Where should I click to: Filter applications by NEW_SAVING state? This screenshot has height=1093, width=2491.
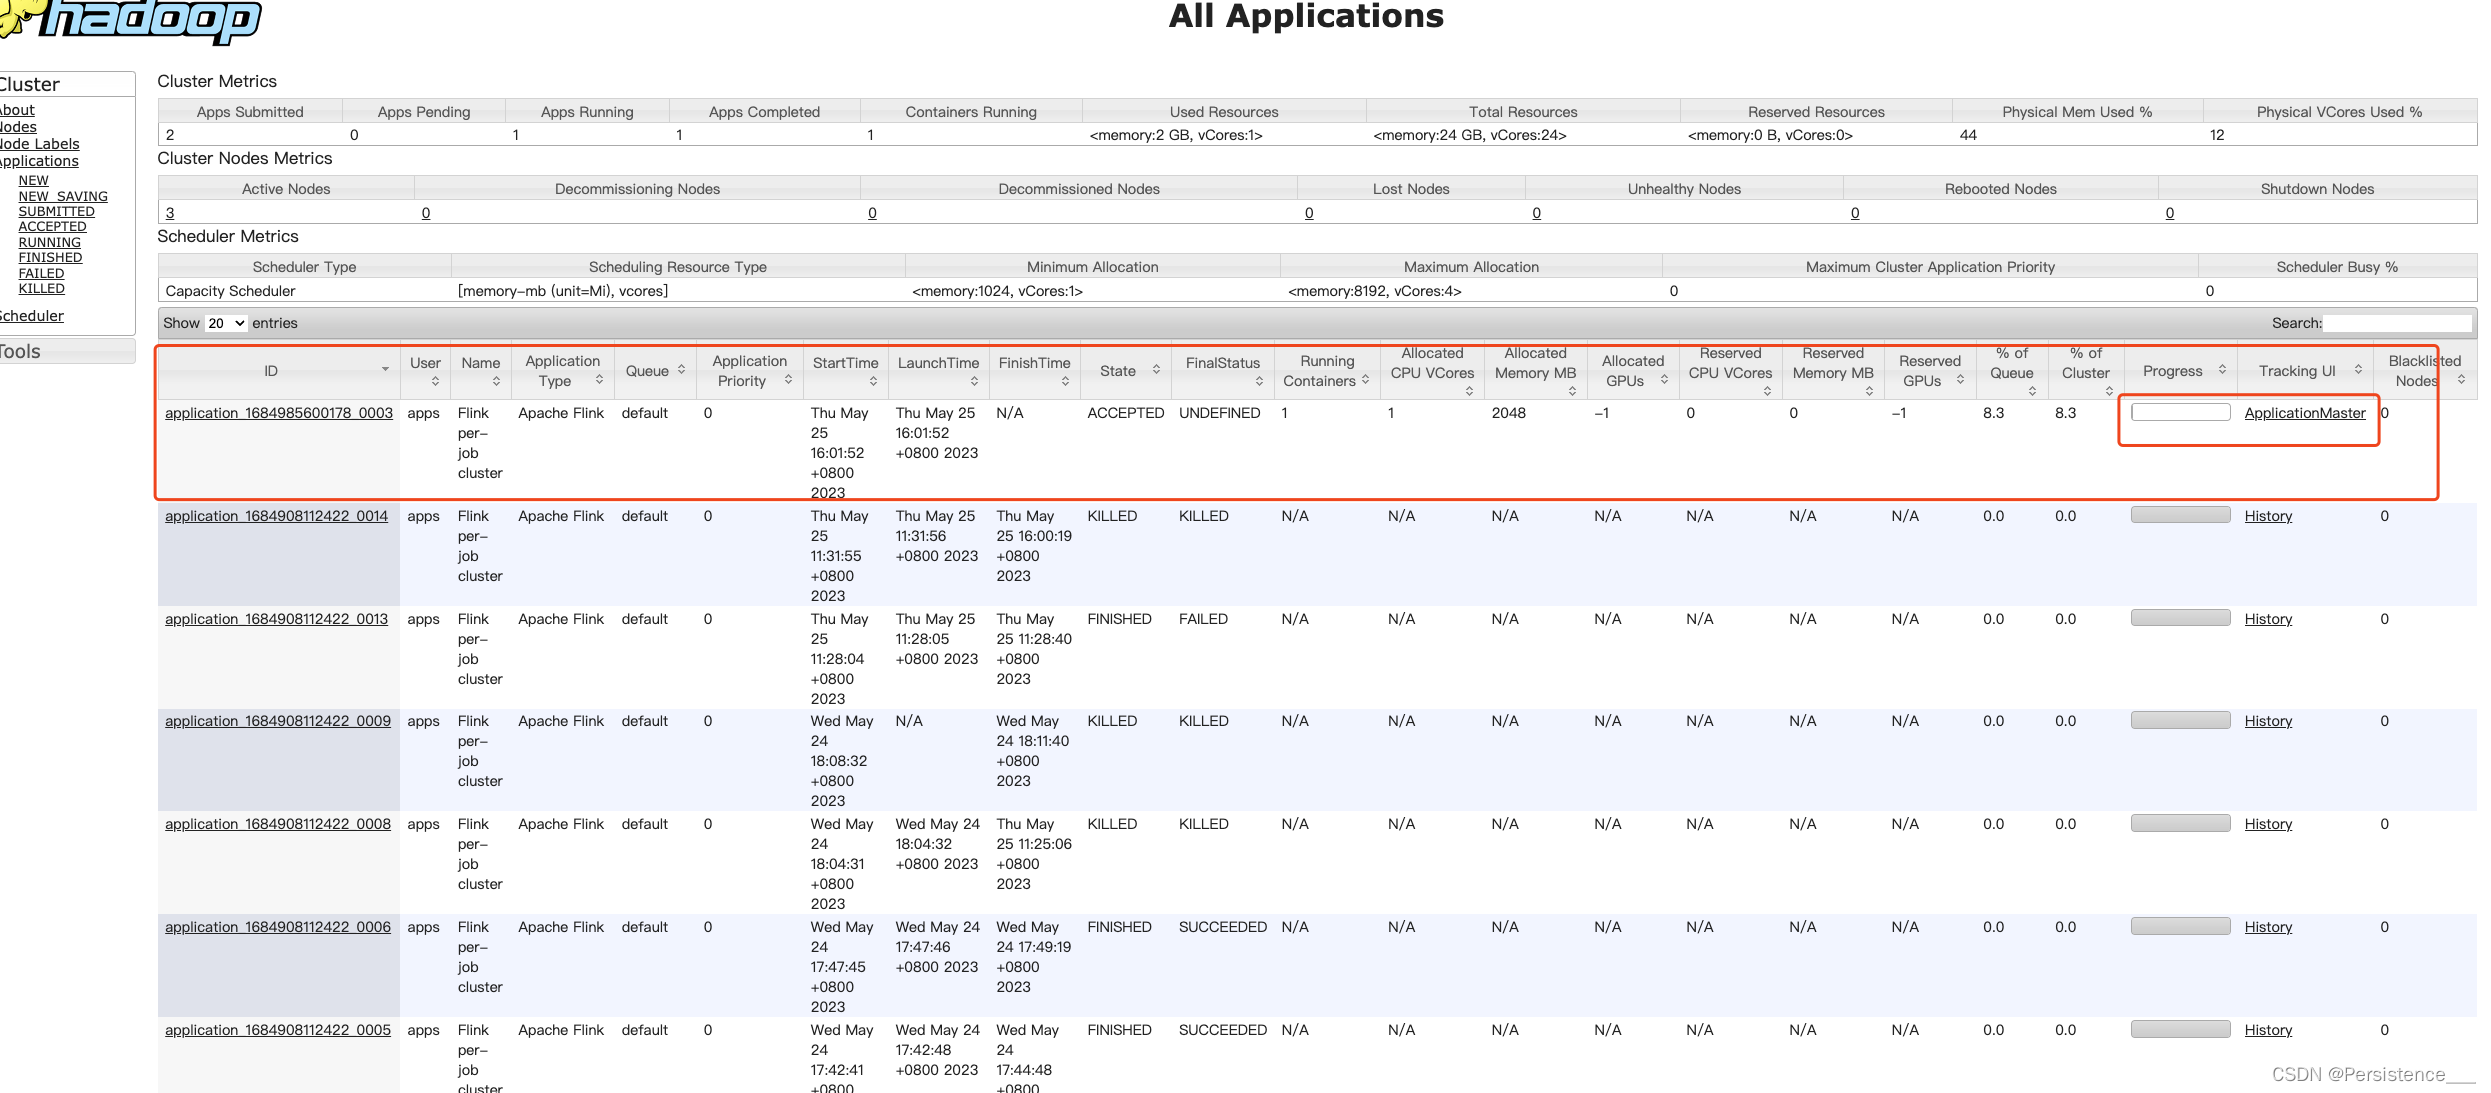tap(63, 197)
